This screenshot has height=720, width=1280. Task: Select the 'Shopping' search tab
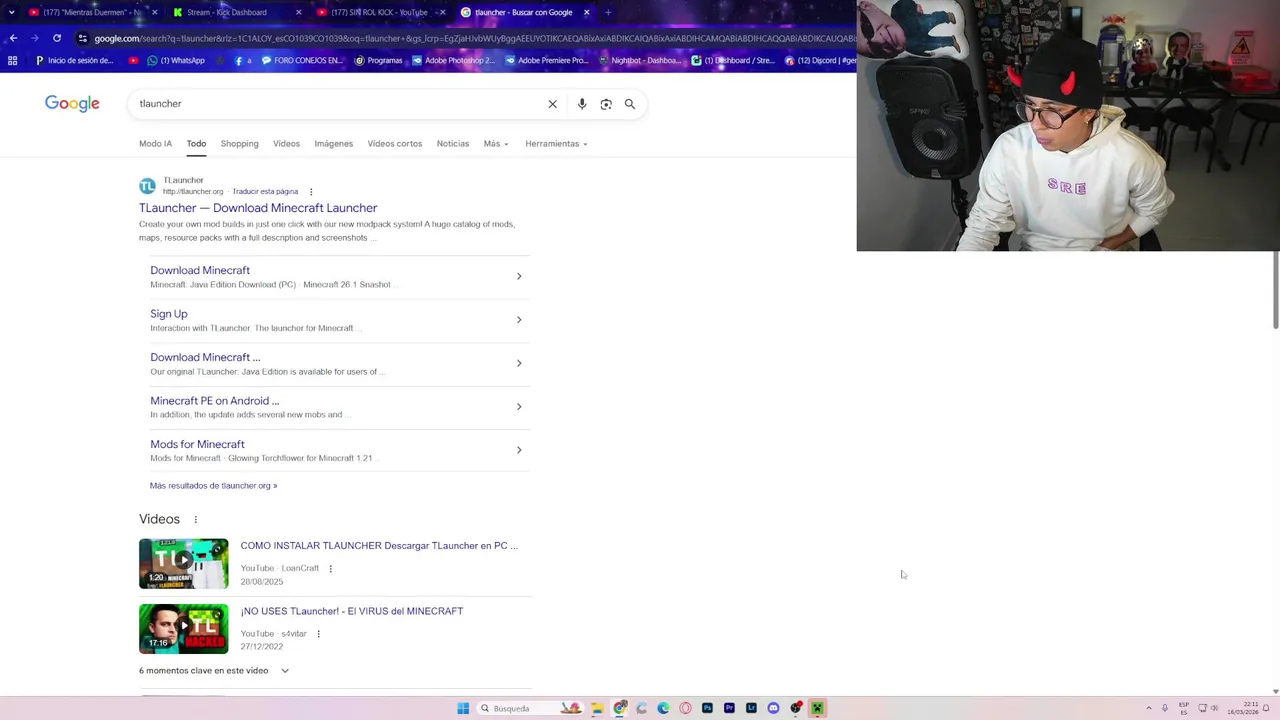239,144
